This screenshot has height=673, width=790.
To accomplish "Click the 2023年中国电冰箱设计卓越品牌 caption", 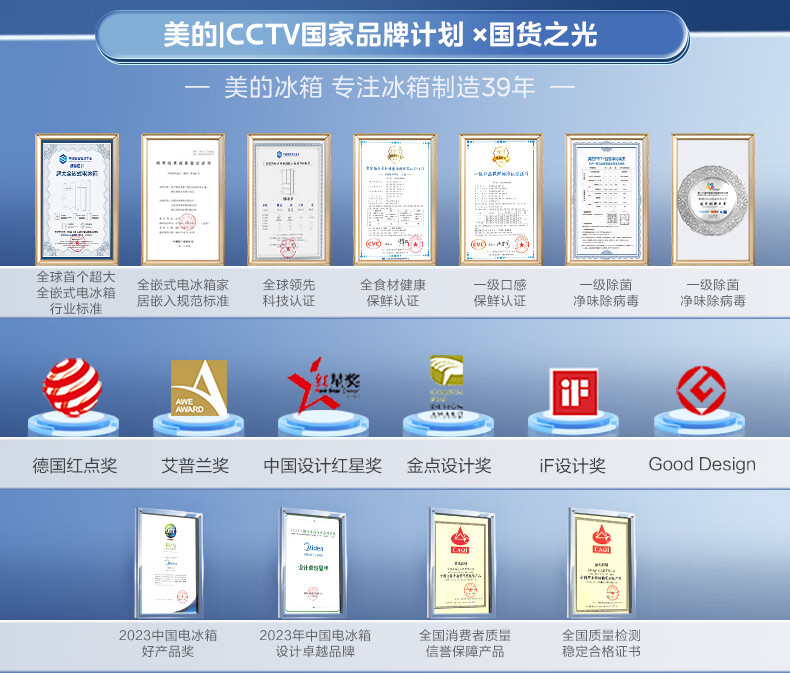I will pos(315,643).
